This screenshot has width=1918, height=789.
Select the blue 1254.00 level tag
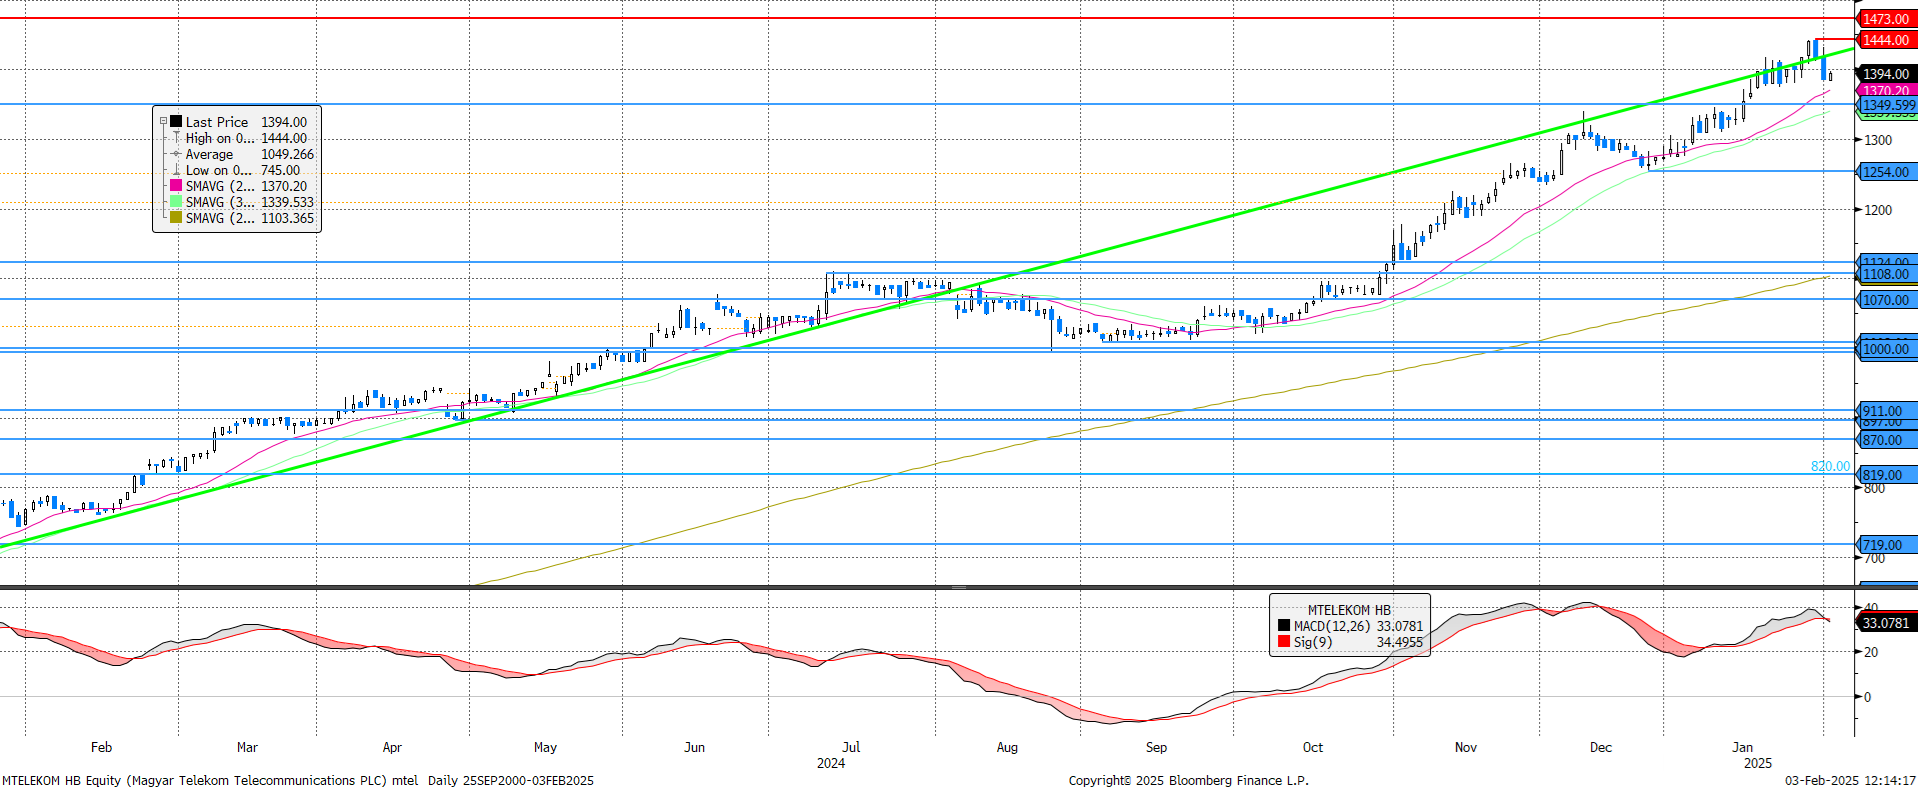click(x=1885, y=172)
